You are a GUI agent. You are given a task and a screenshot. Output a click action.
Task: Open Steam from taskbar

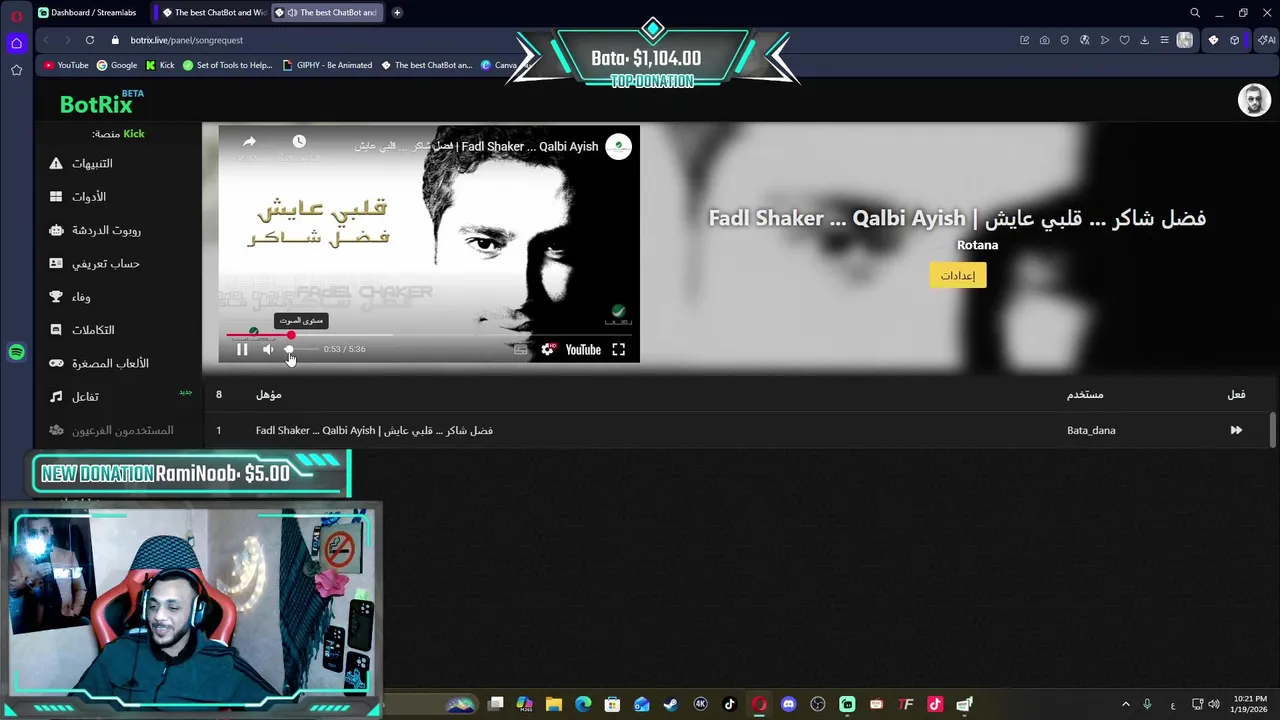[671, 704]
